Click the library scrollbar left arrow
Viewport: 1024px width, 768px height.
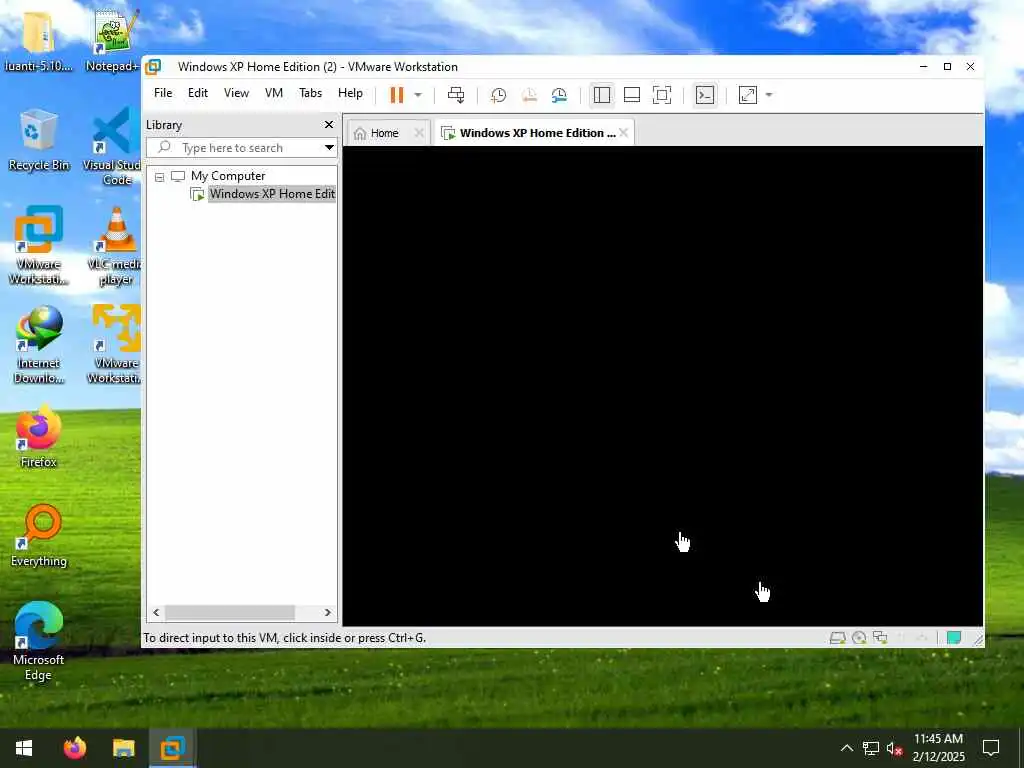click(155, 613)
